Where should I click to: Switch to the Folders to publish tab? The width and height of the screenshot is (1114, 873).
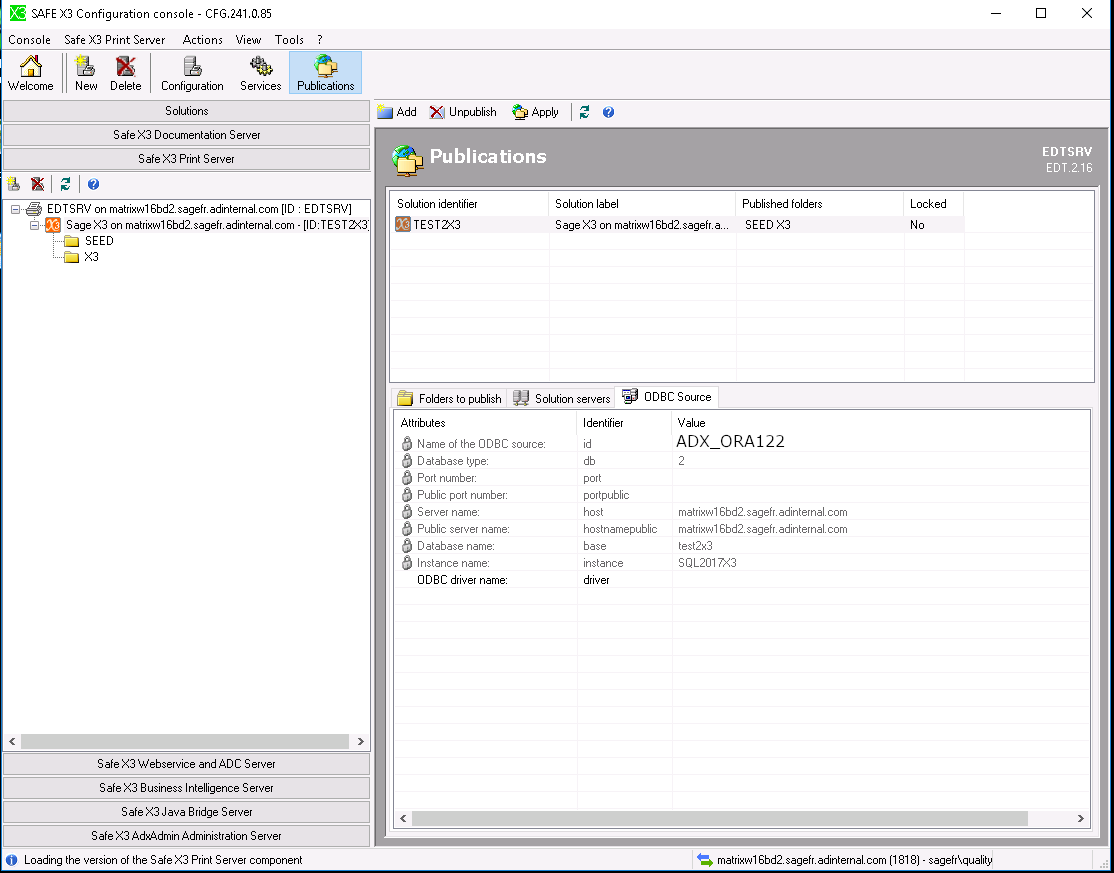coord(449,398)
